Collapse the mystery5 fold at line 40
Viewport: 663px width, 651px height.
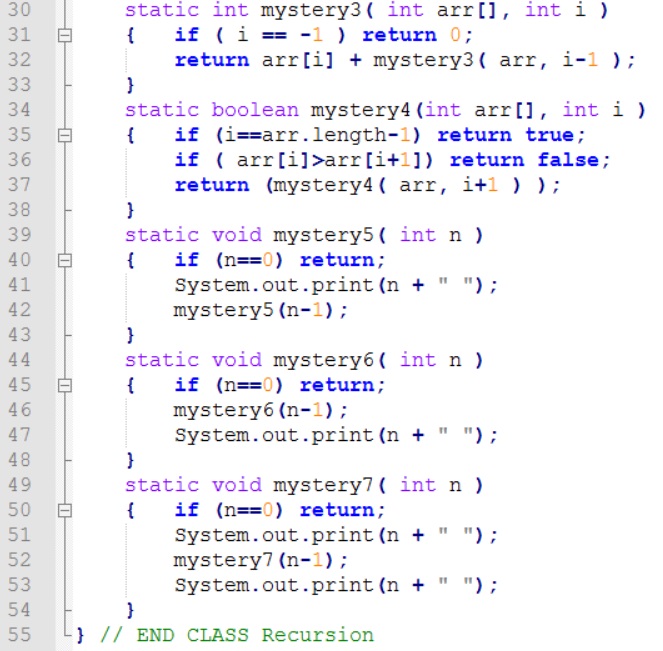coord(65,260)
